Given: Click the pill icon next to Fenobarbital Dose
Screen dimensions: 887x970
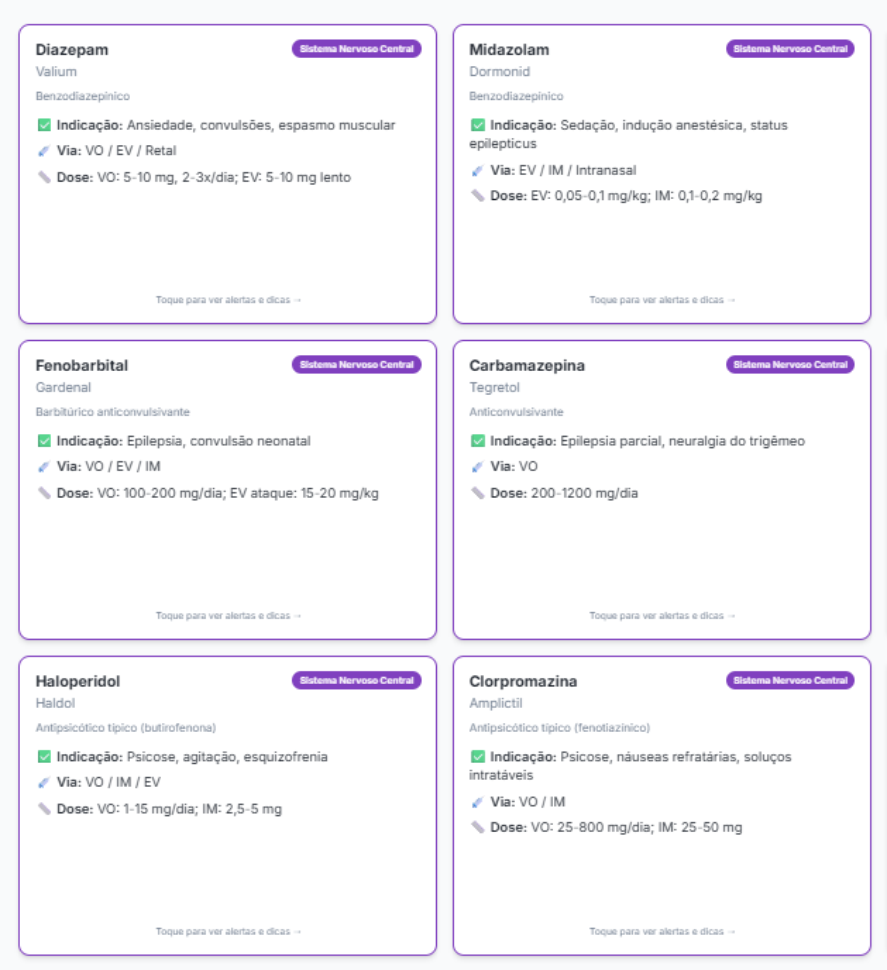Looking at the screenshot, I should pyautogui.click(x=44, y=493).
